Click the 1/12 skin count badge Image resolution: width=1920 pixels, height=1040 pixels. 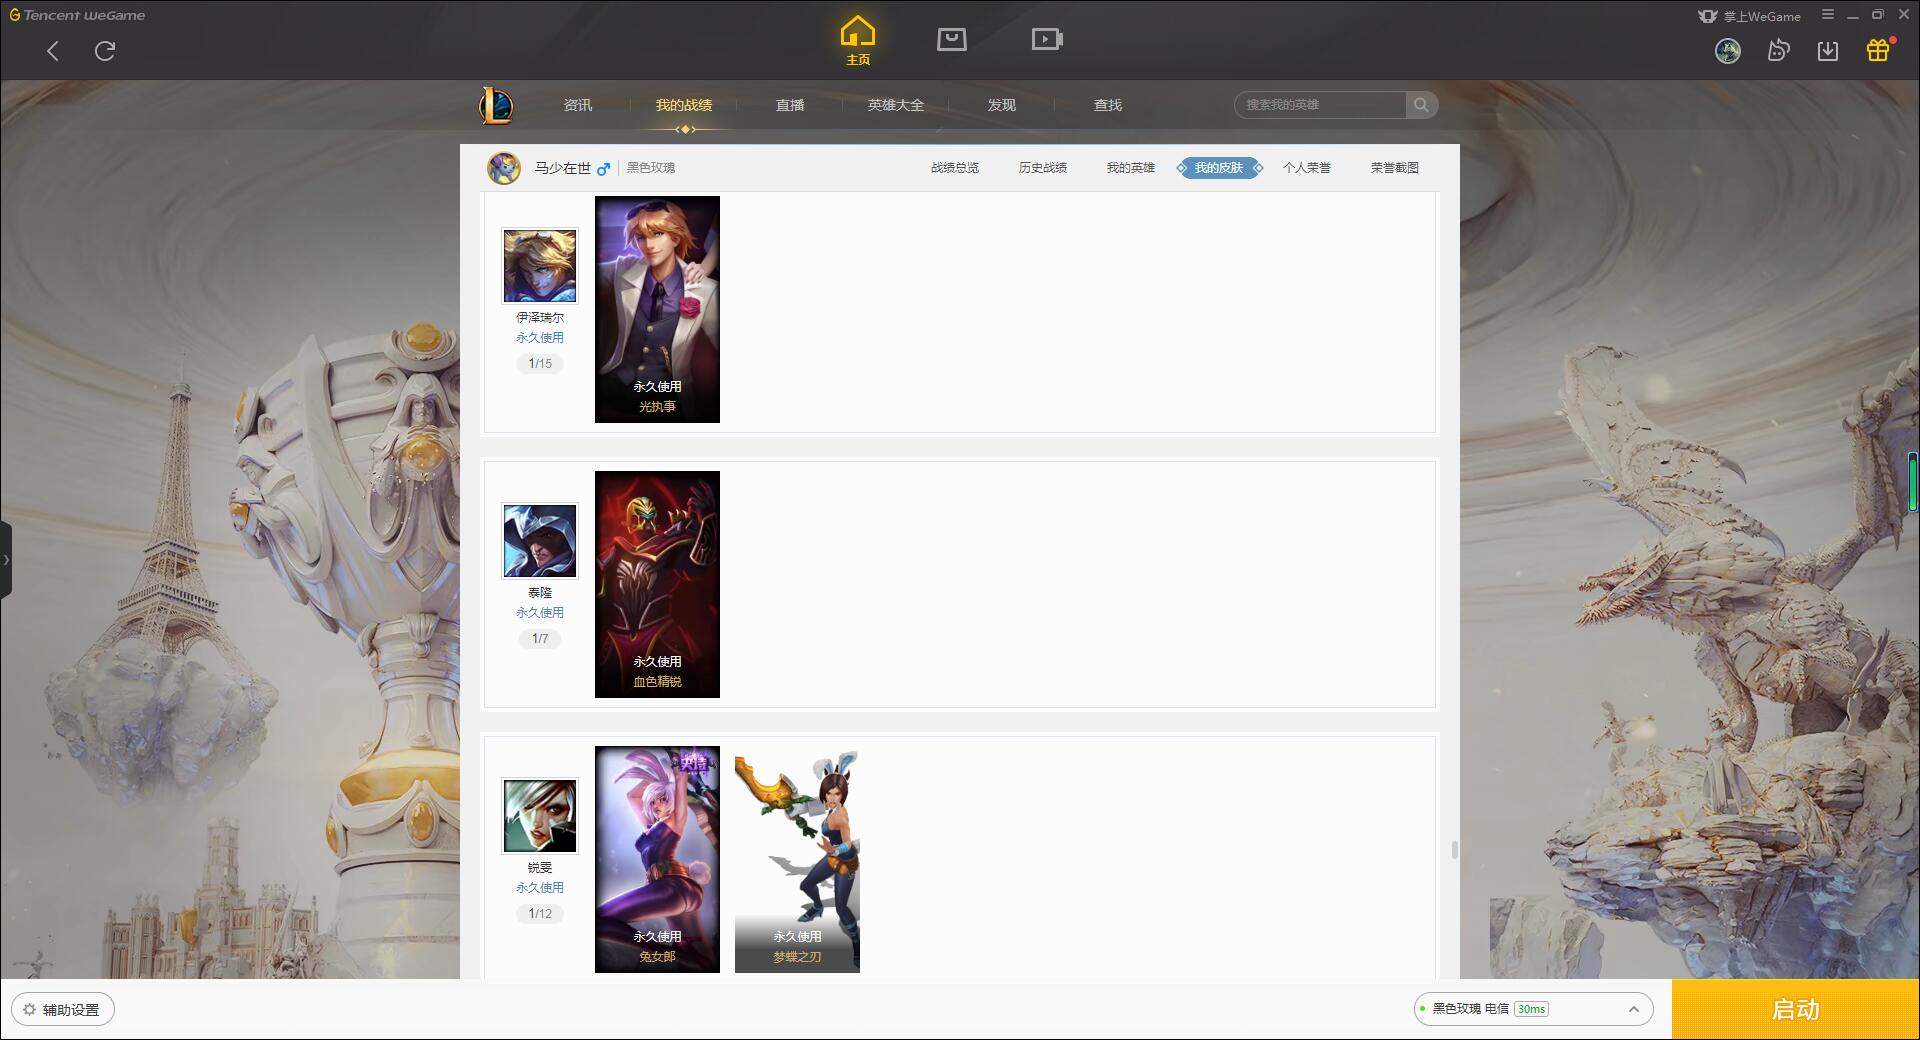pyautogui.click(x=540, y=914)
